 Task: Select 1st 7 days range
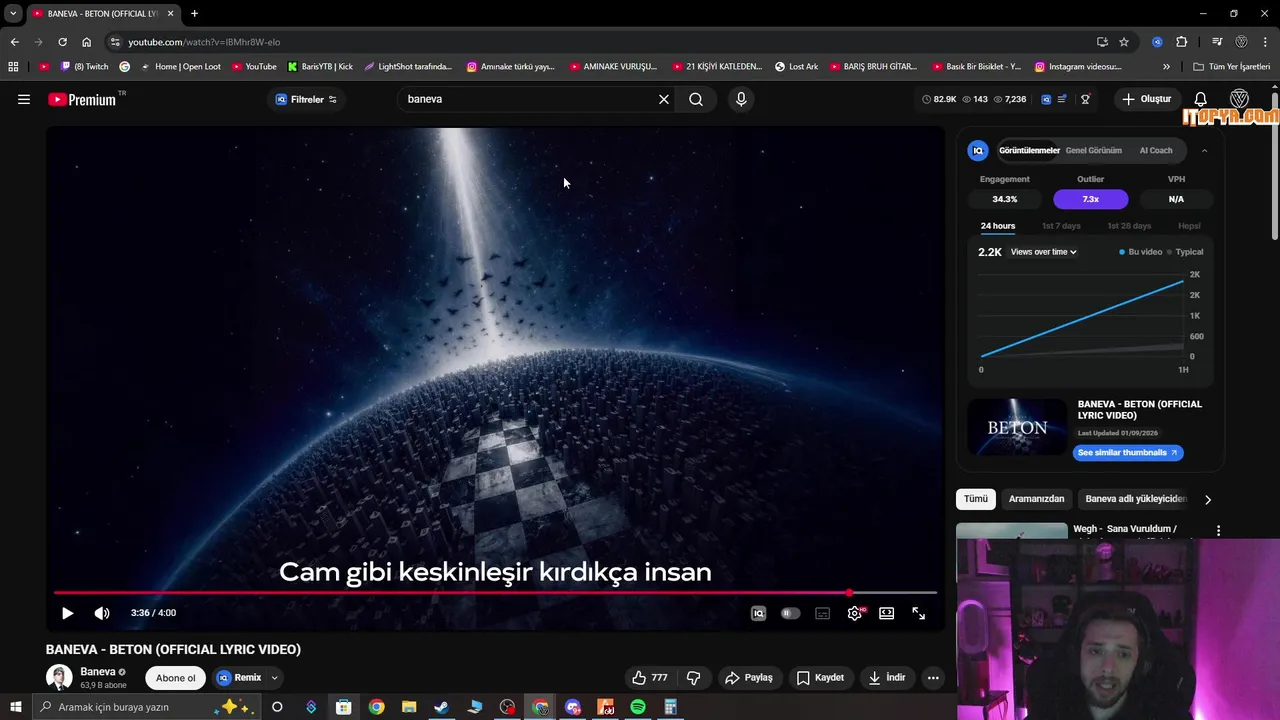coord(1061,226)
